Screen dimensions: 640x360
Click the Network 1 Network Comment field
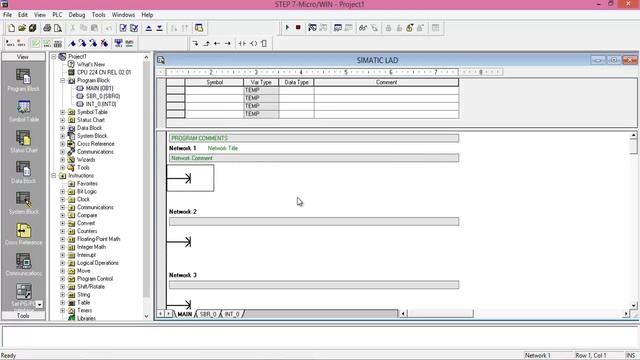[314, 158]
